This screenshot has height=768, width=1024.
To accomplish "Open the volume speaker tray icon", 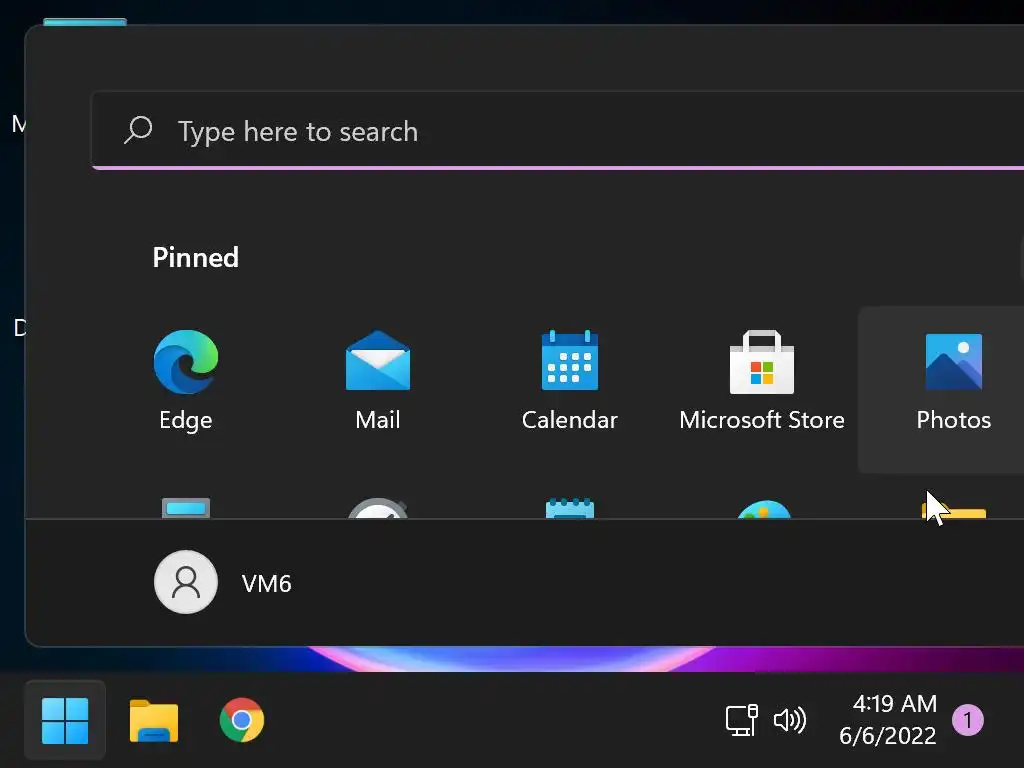I will click(790, 720).
